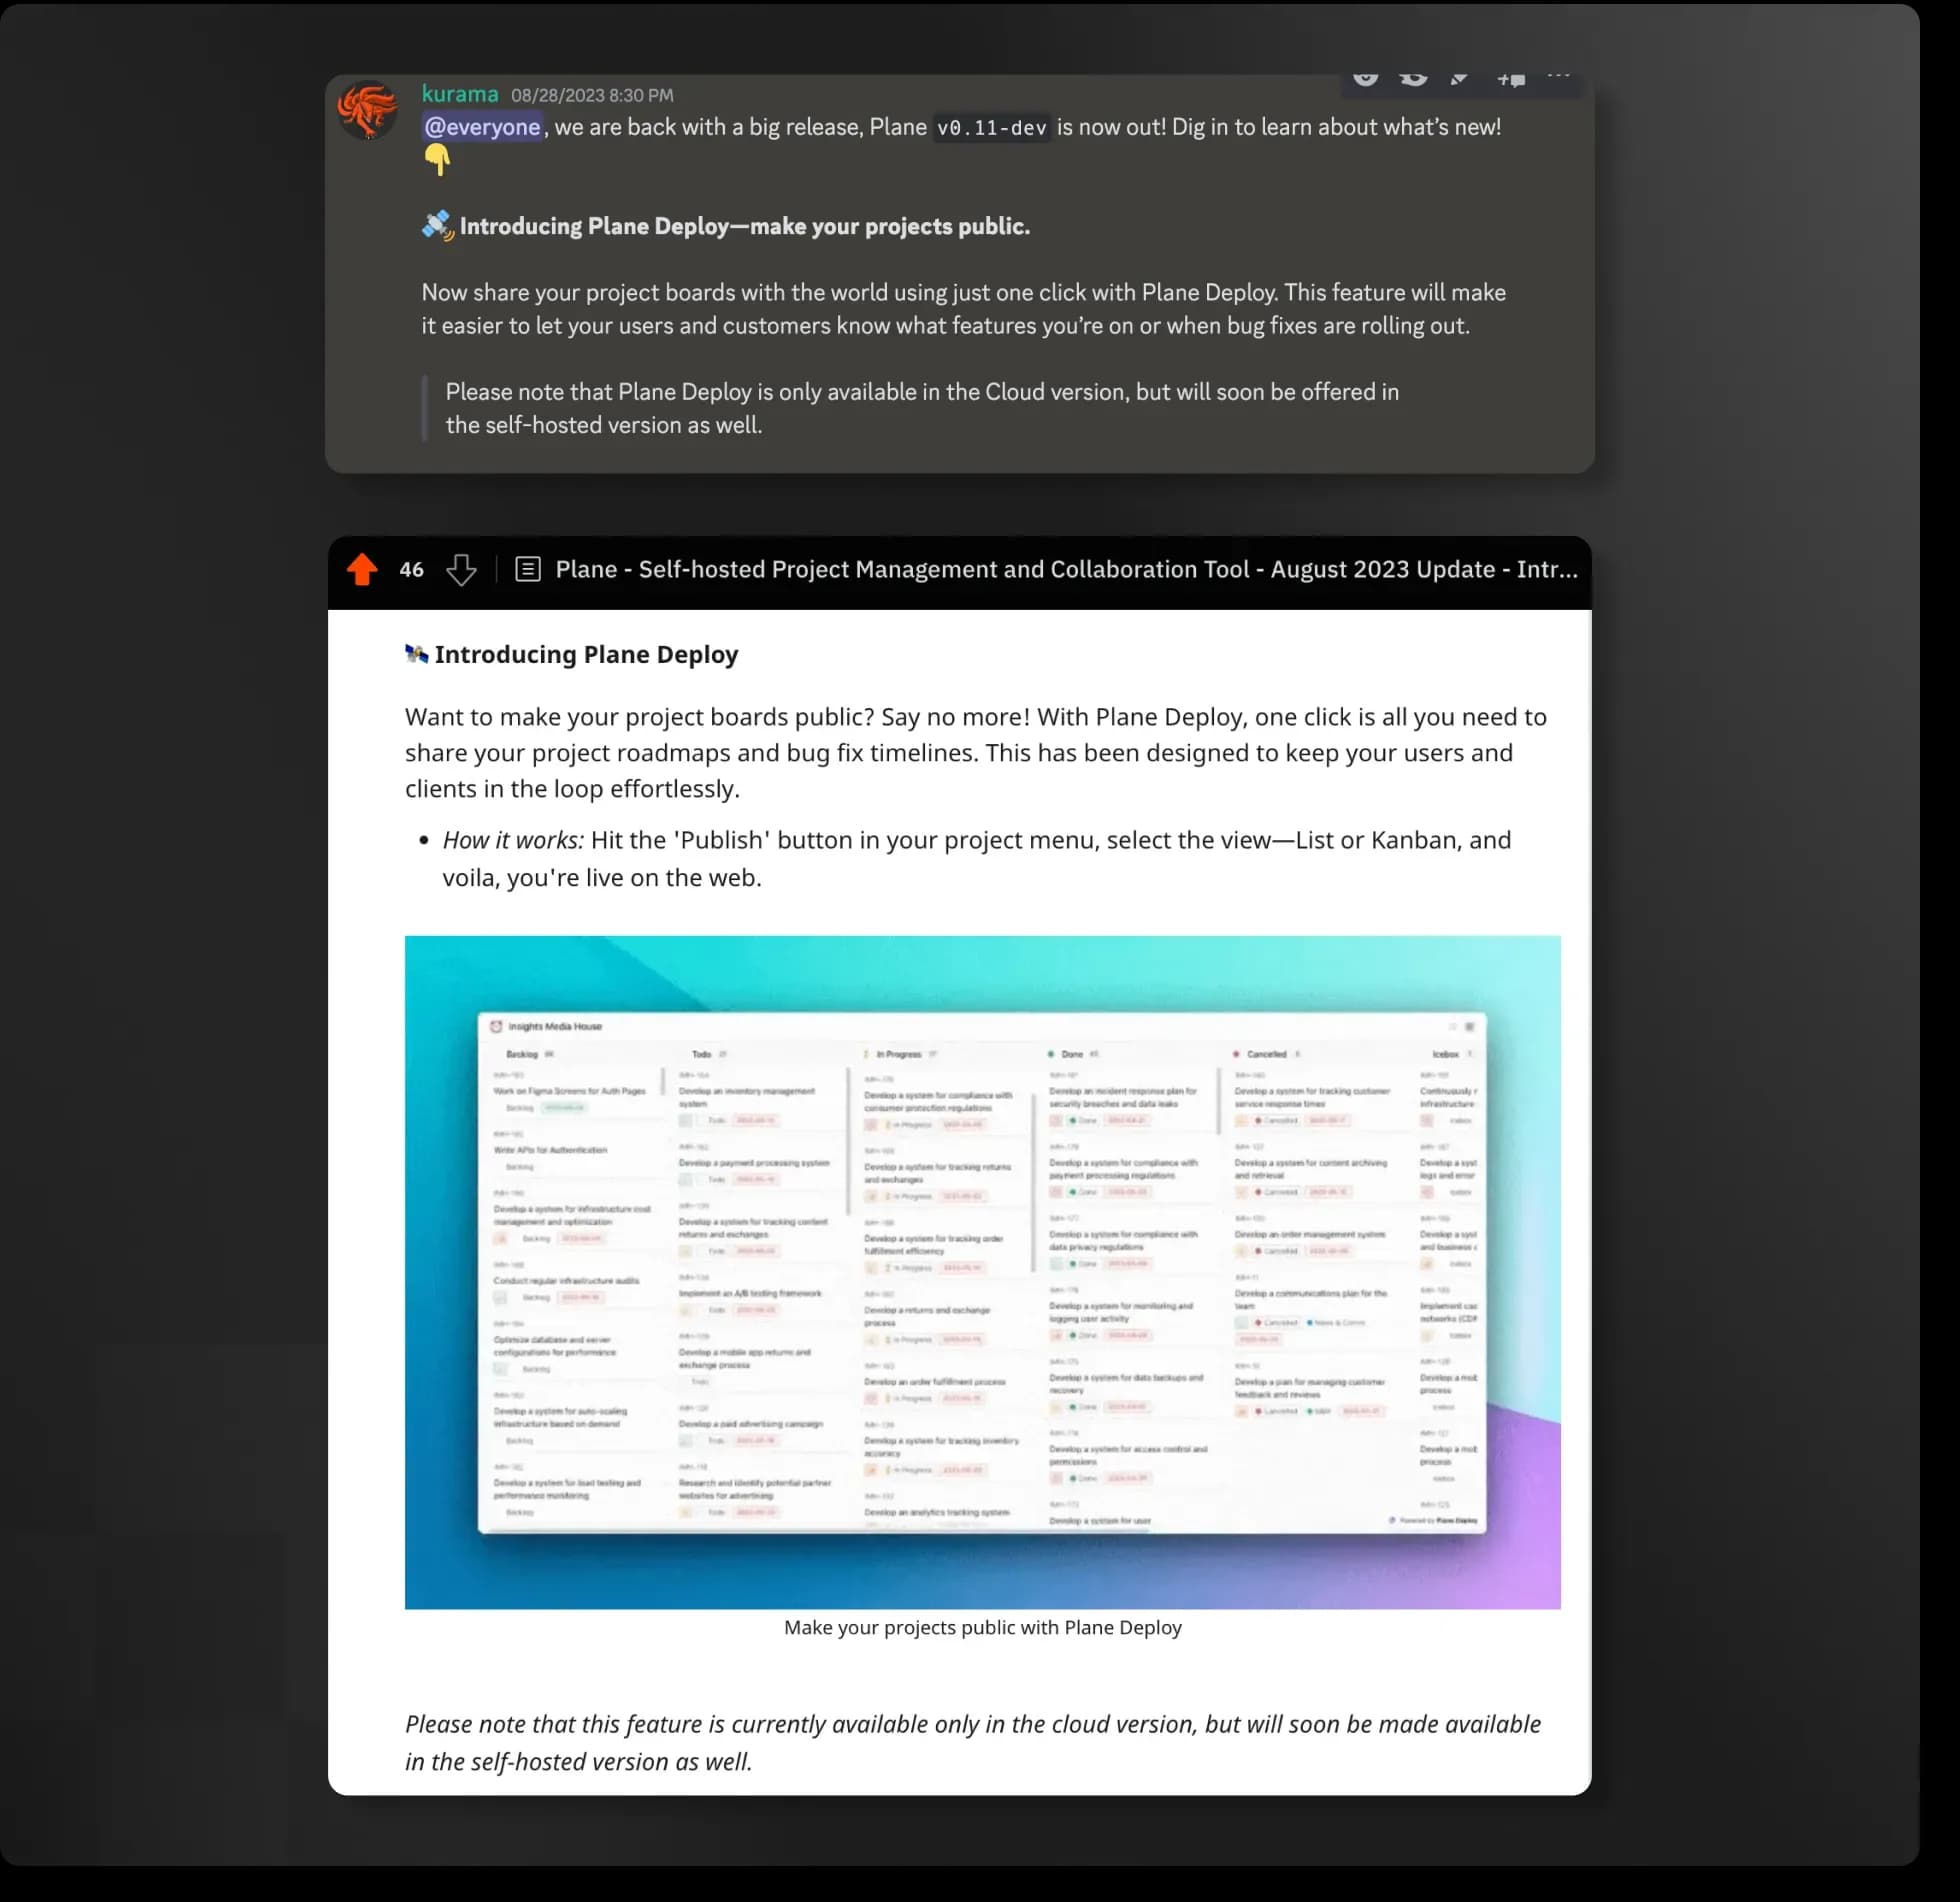Screen dimensions: 1960x1902
Task: Click the add reaction emoji icon
Action: (x=1365, y=78)
